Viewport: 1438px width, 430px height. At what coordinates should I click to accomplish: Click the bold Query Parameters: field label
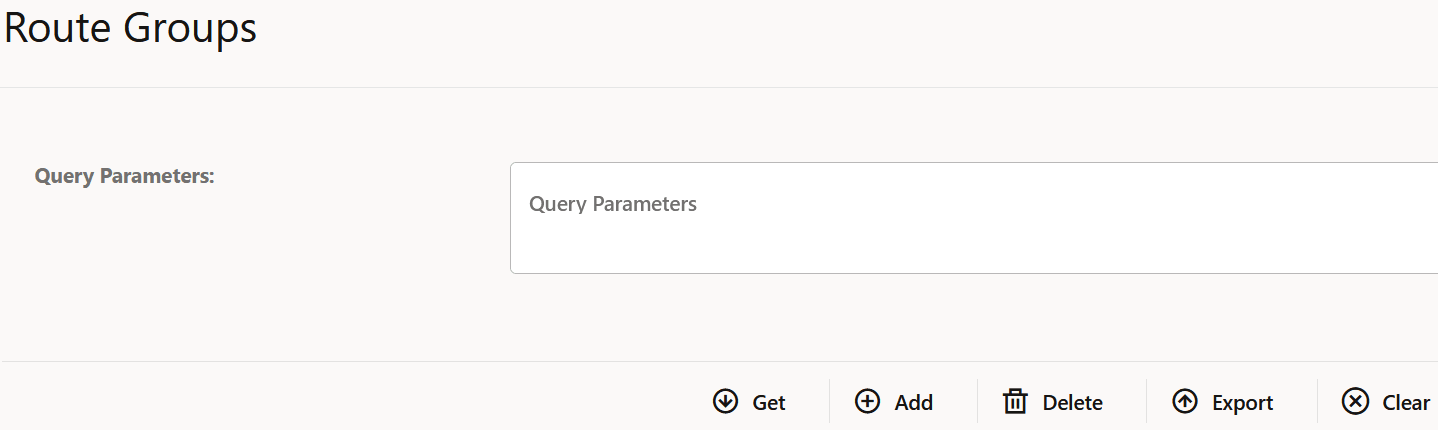click(x=125, y=176)
